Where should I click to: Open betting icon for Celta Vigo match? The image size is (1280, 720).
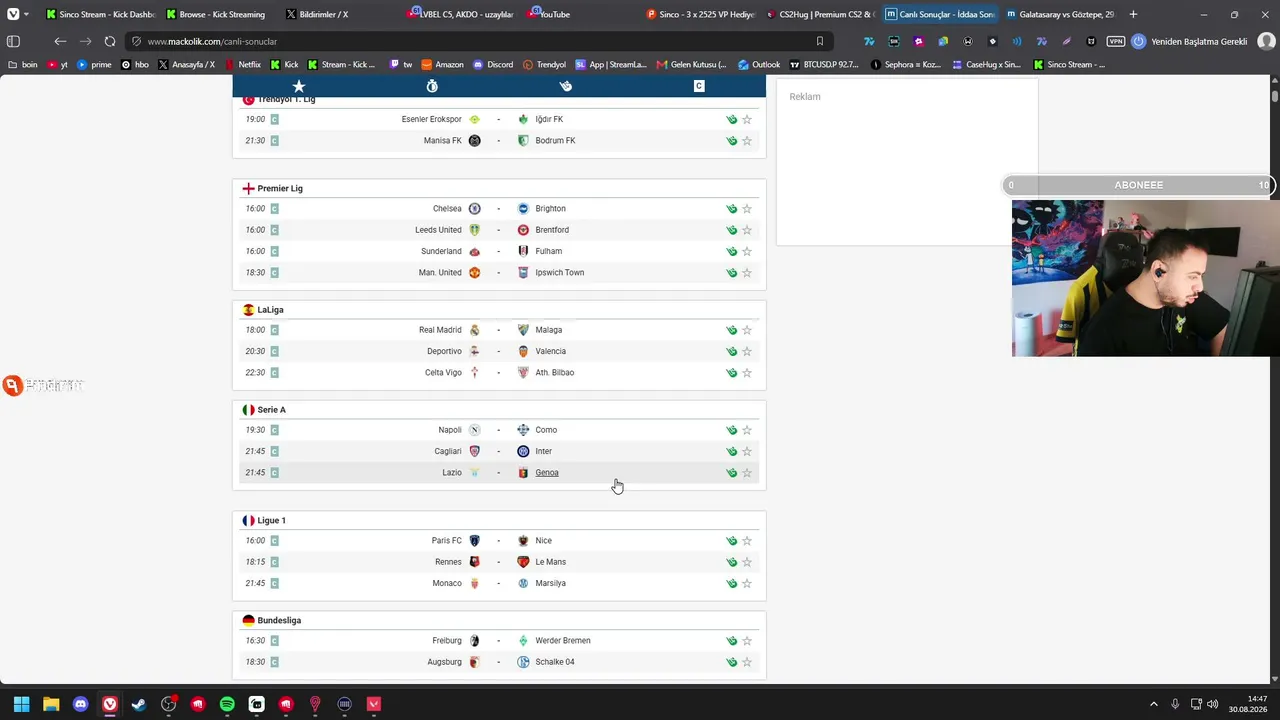click(732, 373)
